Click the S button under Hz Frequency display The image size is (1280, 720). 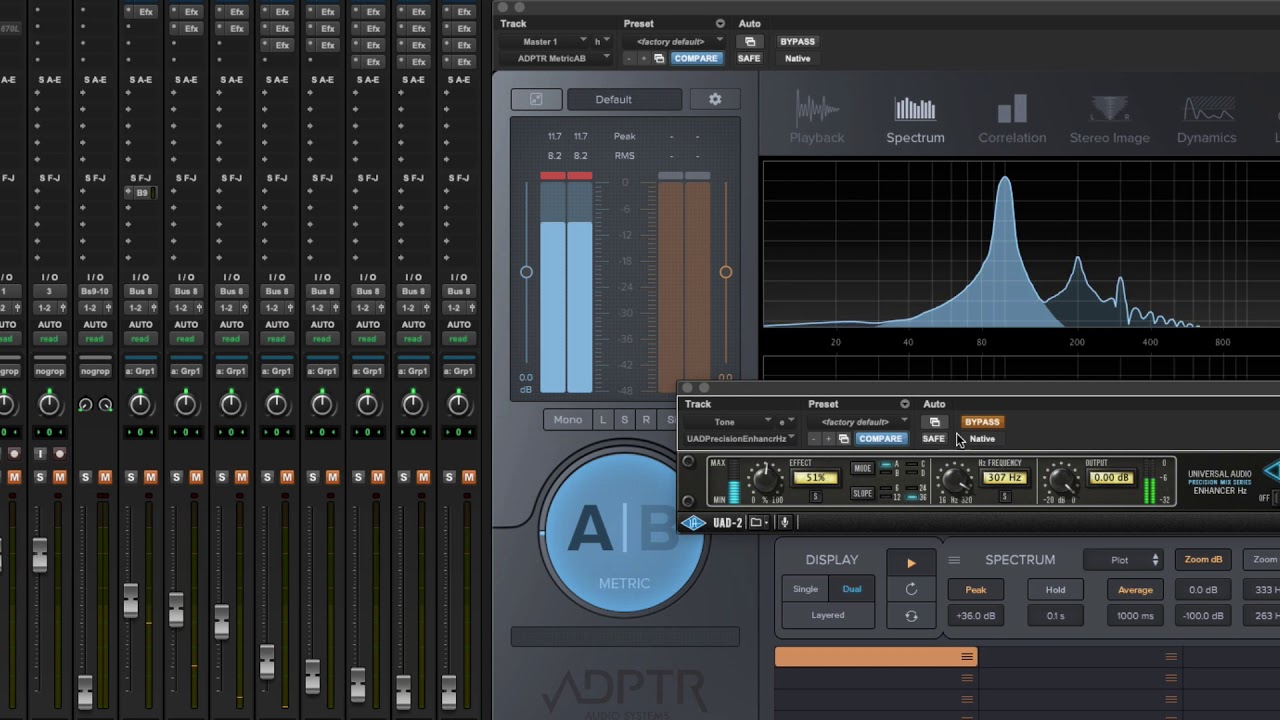(x=1004, y=496)
